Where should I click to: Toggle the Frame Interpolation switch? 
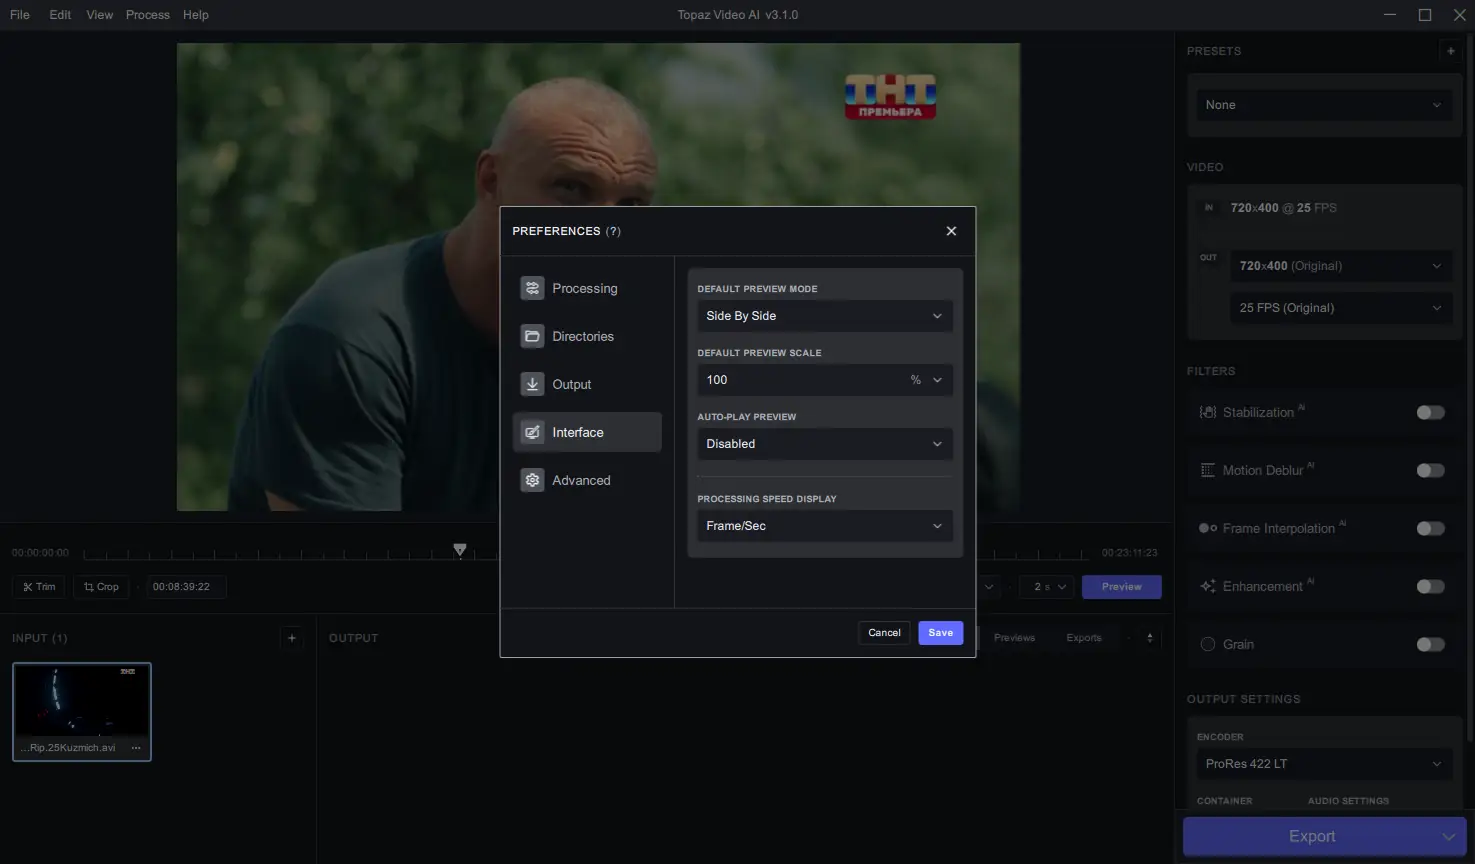1431,528
